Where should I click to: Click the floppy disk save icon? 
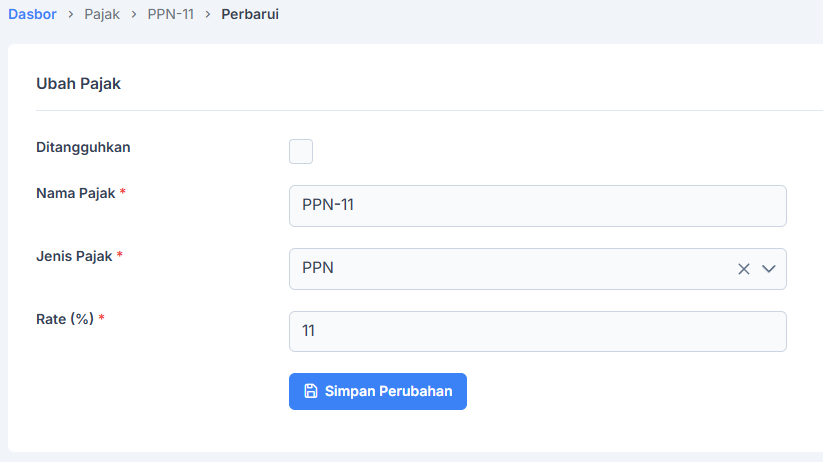click(x=310, y=391)
